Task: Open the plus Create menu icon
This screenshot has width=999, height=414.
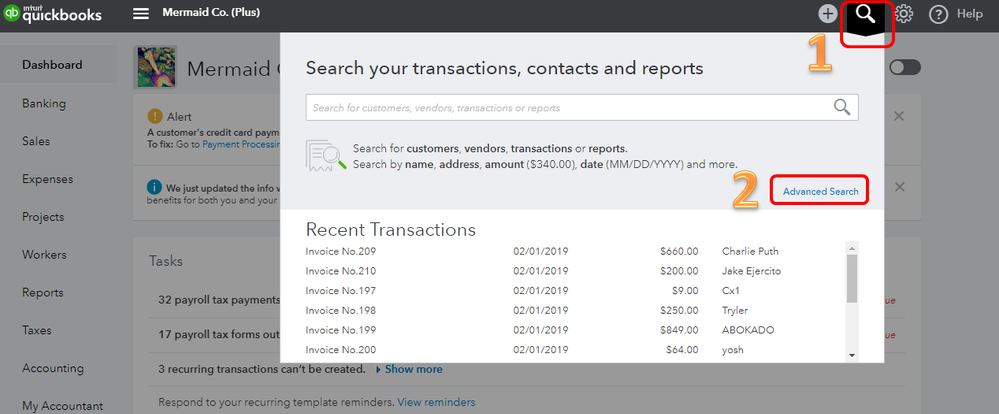Action: click(827, 14)
